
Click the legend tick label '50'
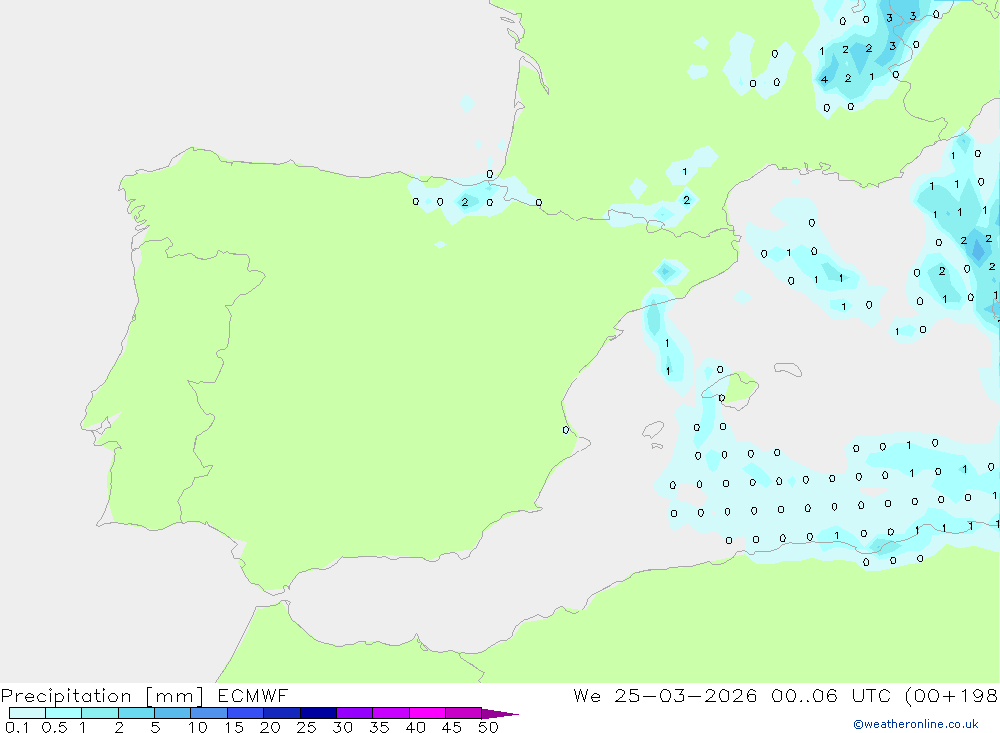pyautogui.click(x=488, y=727)
